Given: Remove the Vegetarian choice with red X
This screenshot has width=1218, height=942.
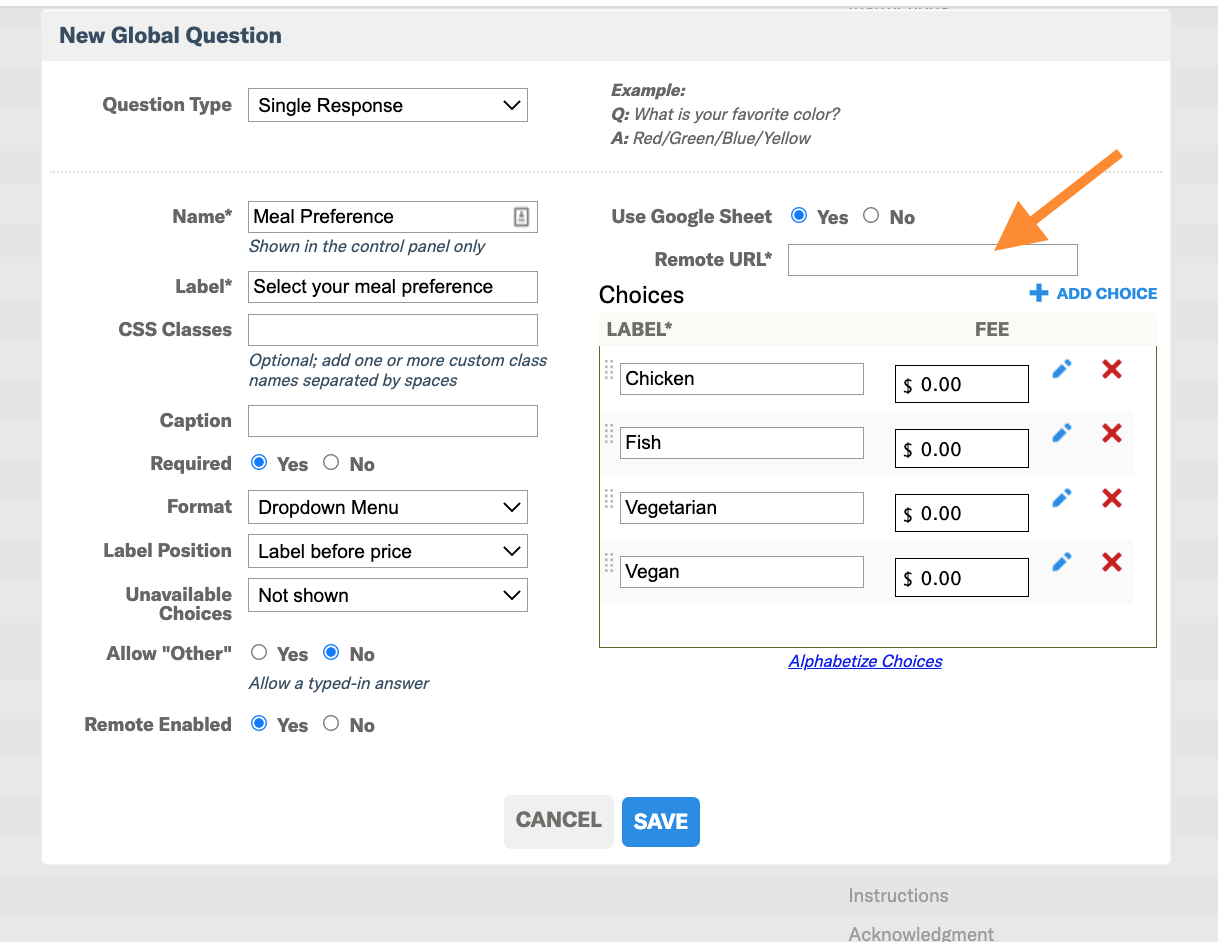Looking at the screenshot, I should coord(1111,497).
